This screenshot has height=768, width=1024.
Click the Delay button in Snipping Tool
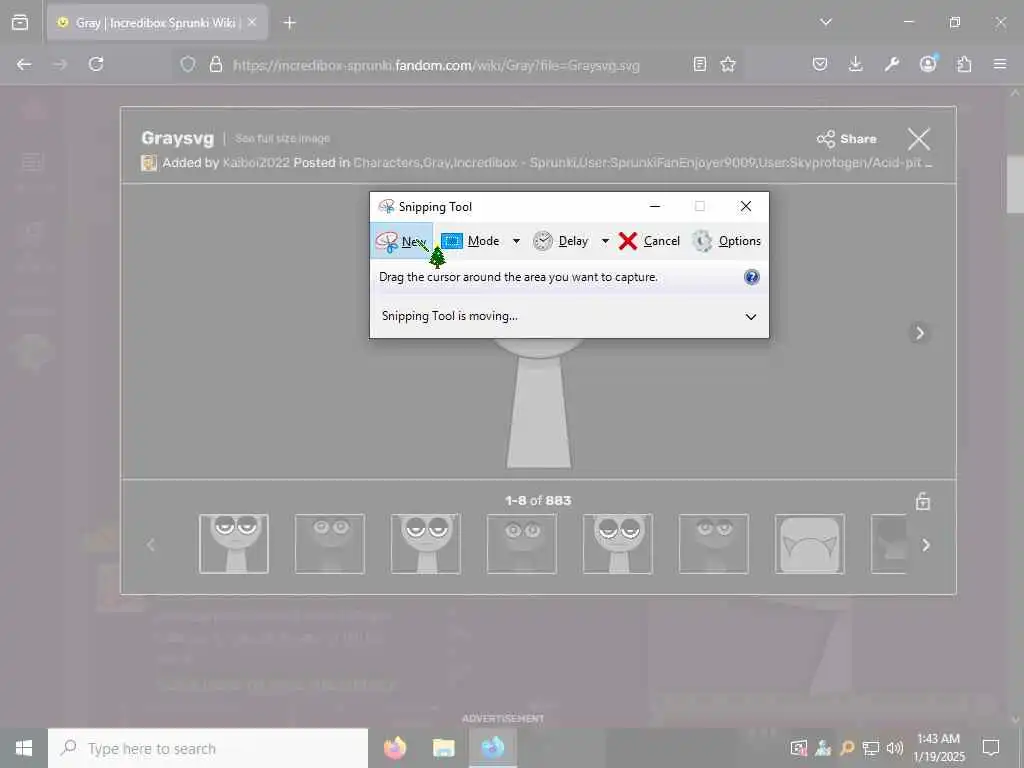tap(562, 241)
